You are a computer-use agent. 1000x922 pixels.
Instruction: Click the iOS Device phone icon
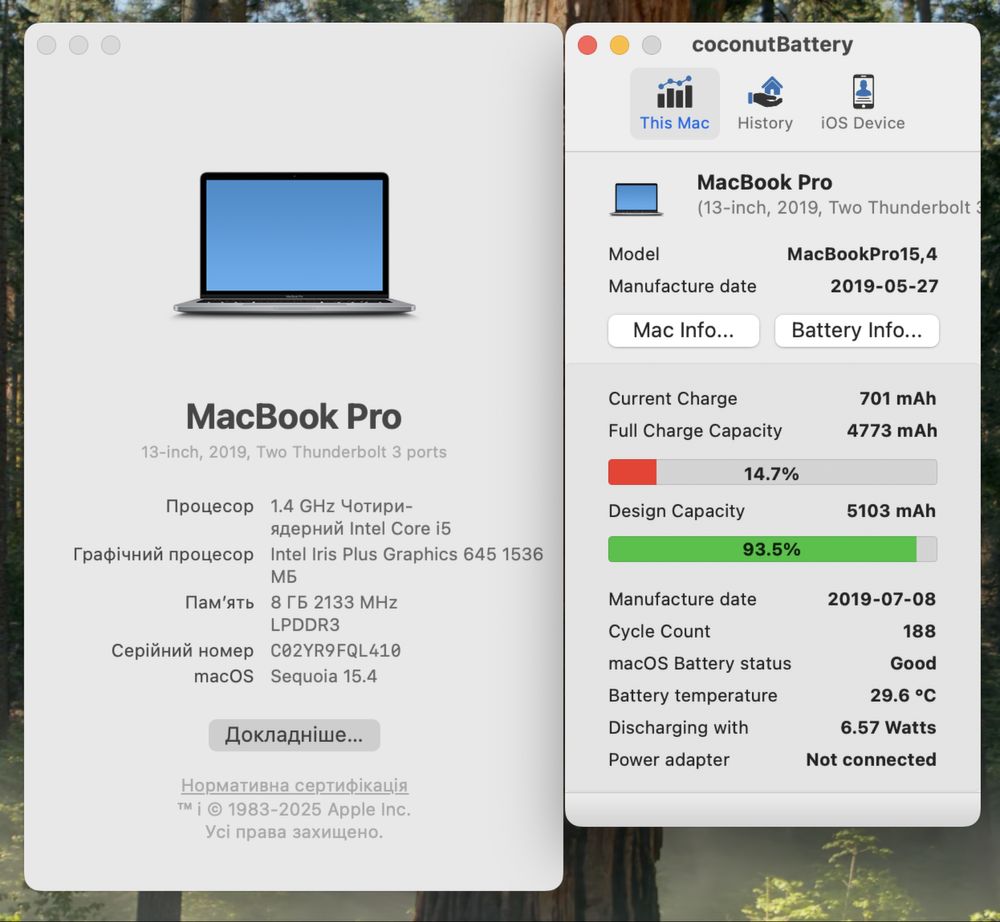(x=864, y=92)
